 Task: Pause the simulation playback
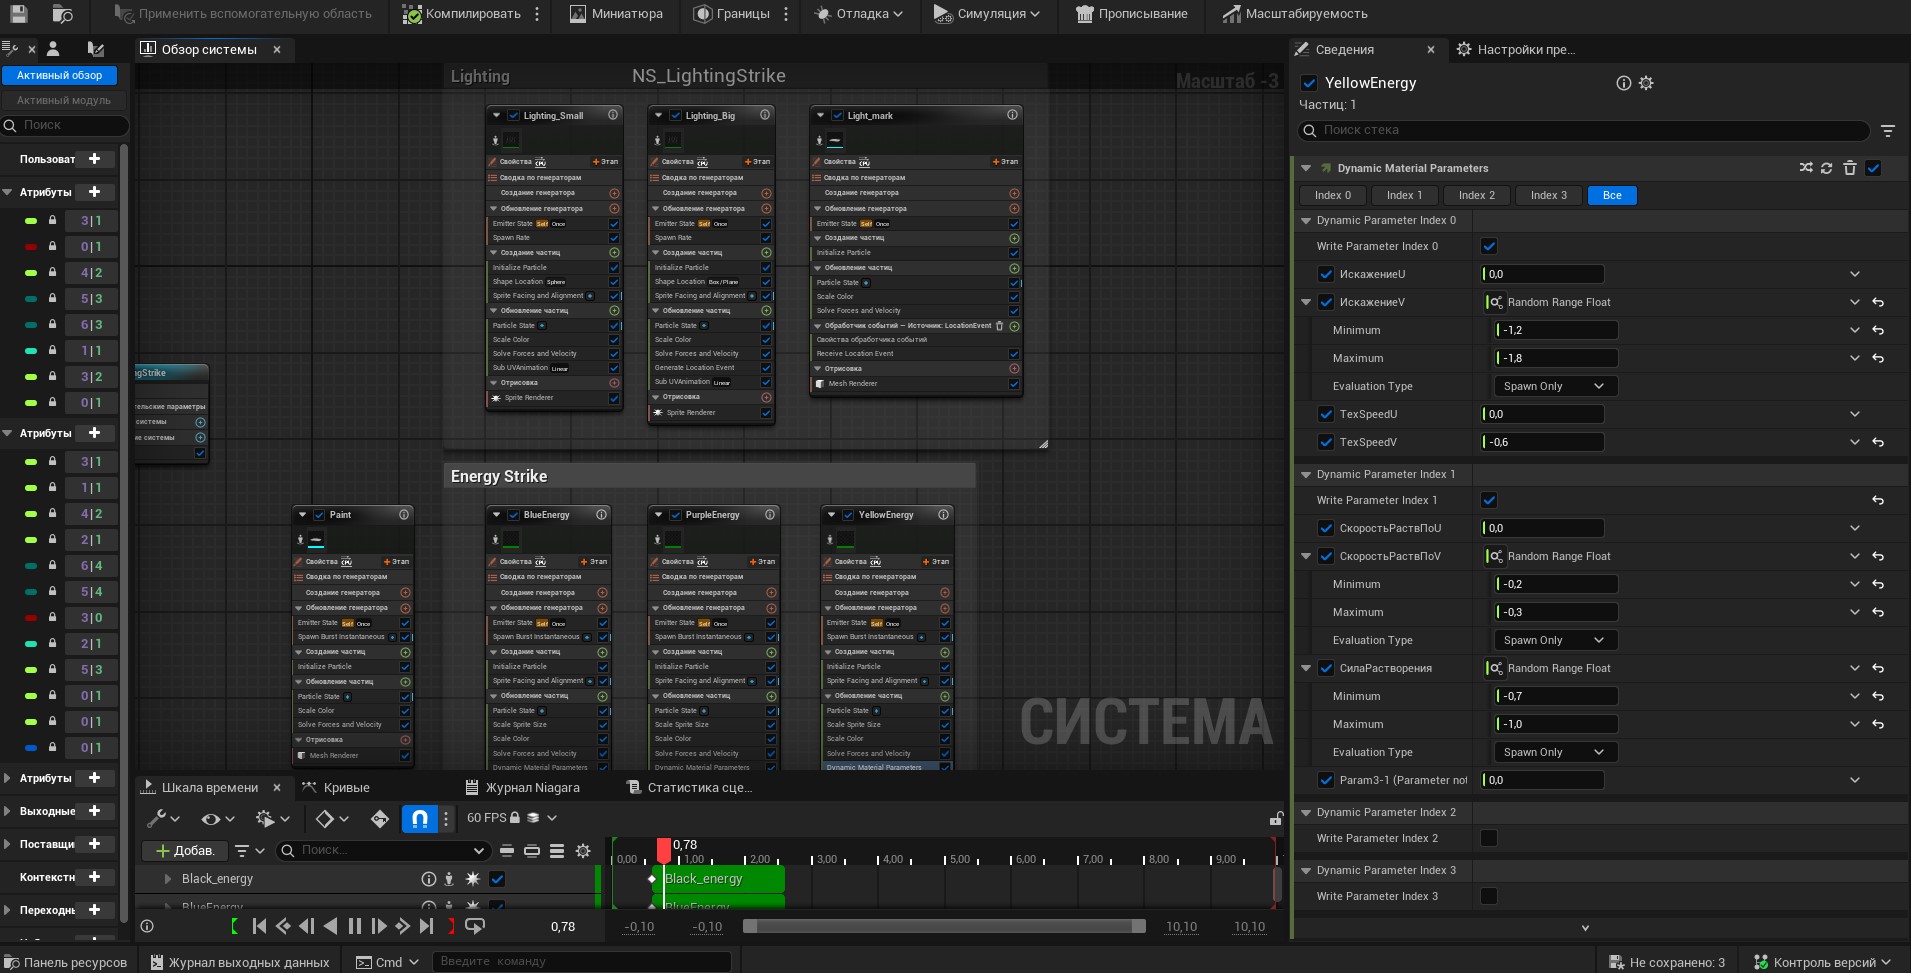click(354, 926)
